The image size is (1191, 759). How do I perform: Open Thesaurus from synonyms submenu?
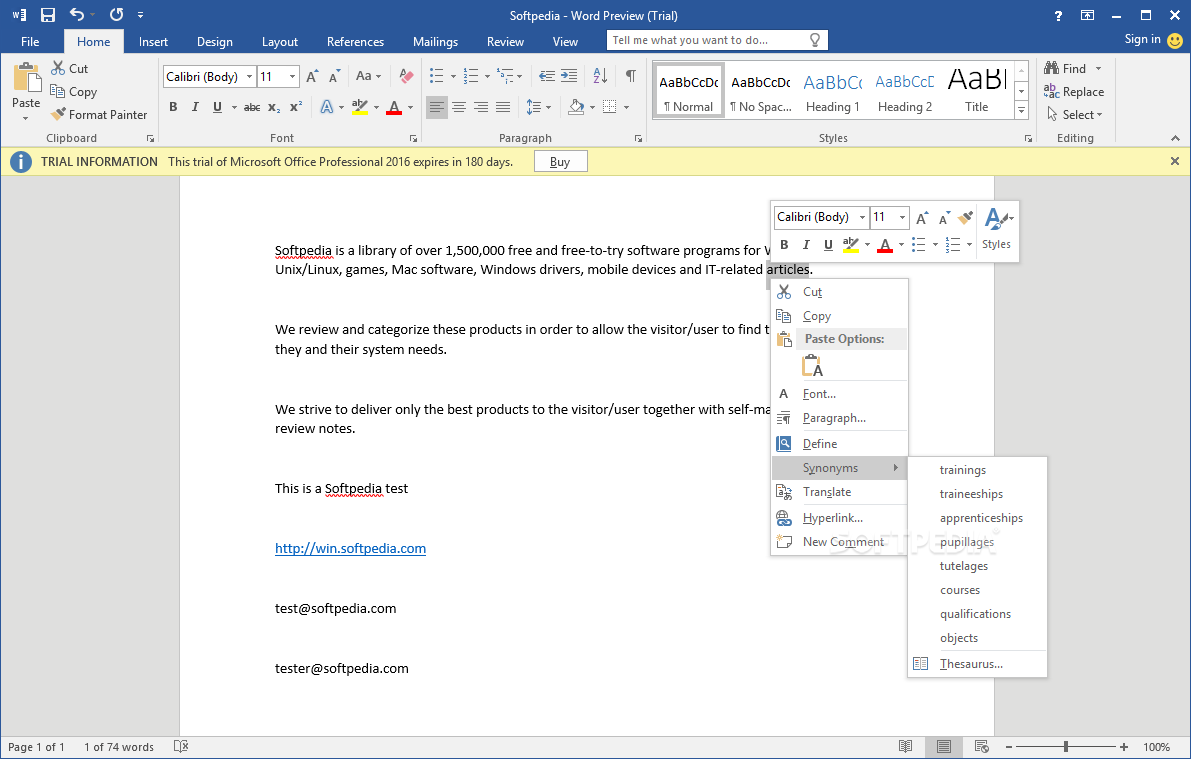click(x=978, y=664)
